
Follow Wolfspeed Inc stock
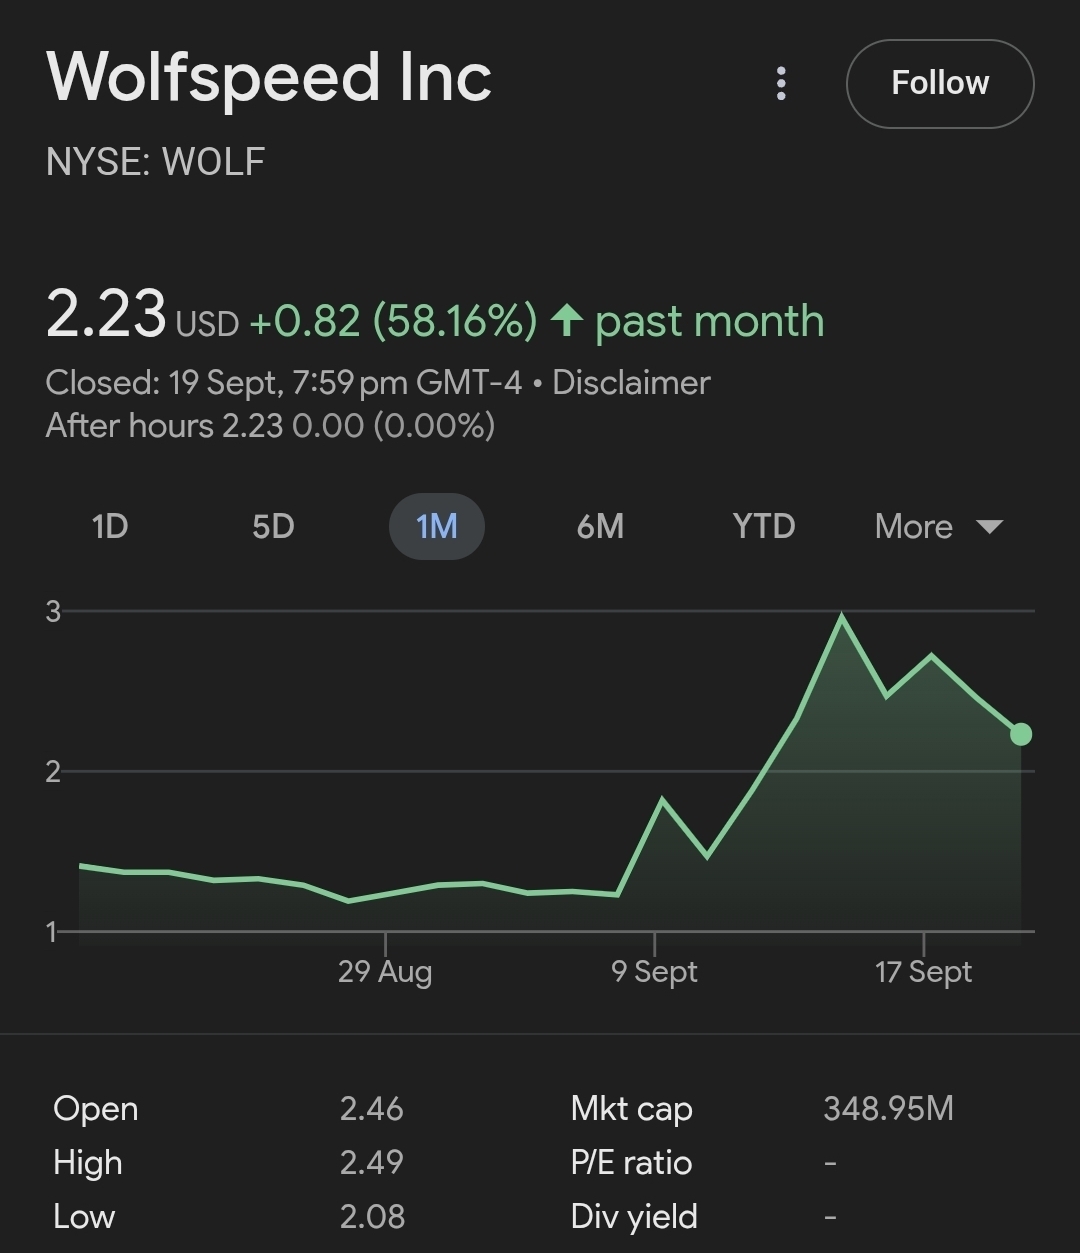(939, 84)
